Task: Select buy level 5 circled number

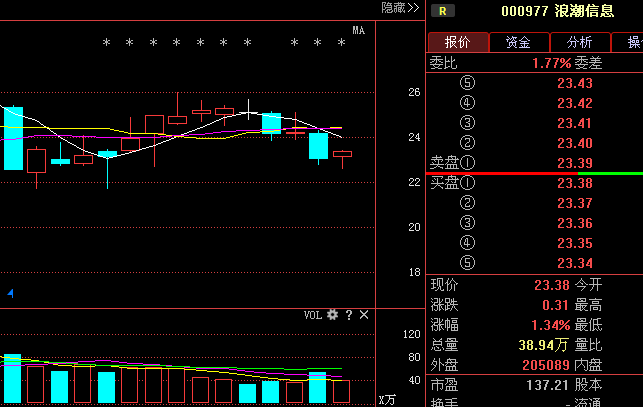Action: [468, 263]
